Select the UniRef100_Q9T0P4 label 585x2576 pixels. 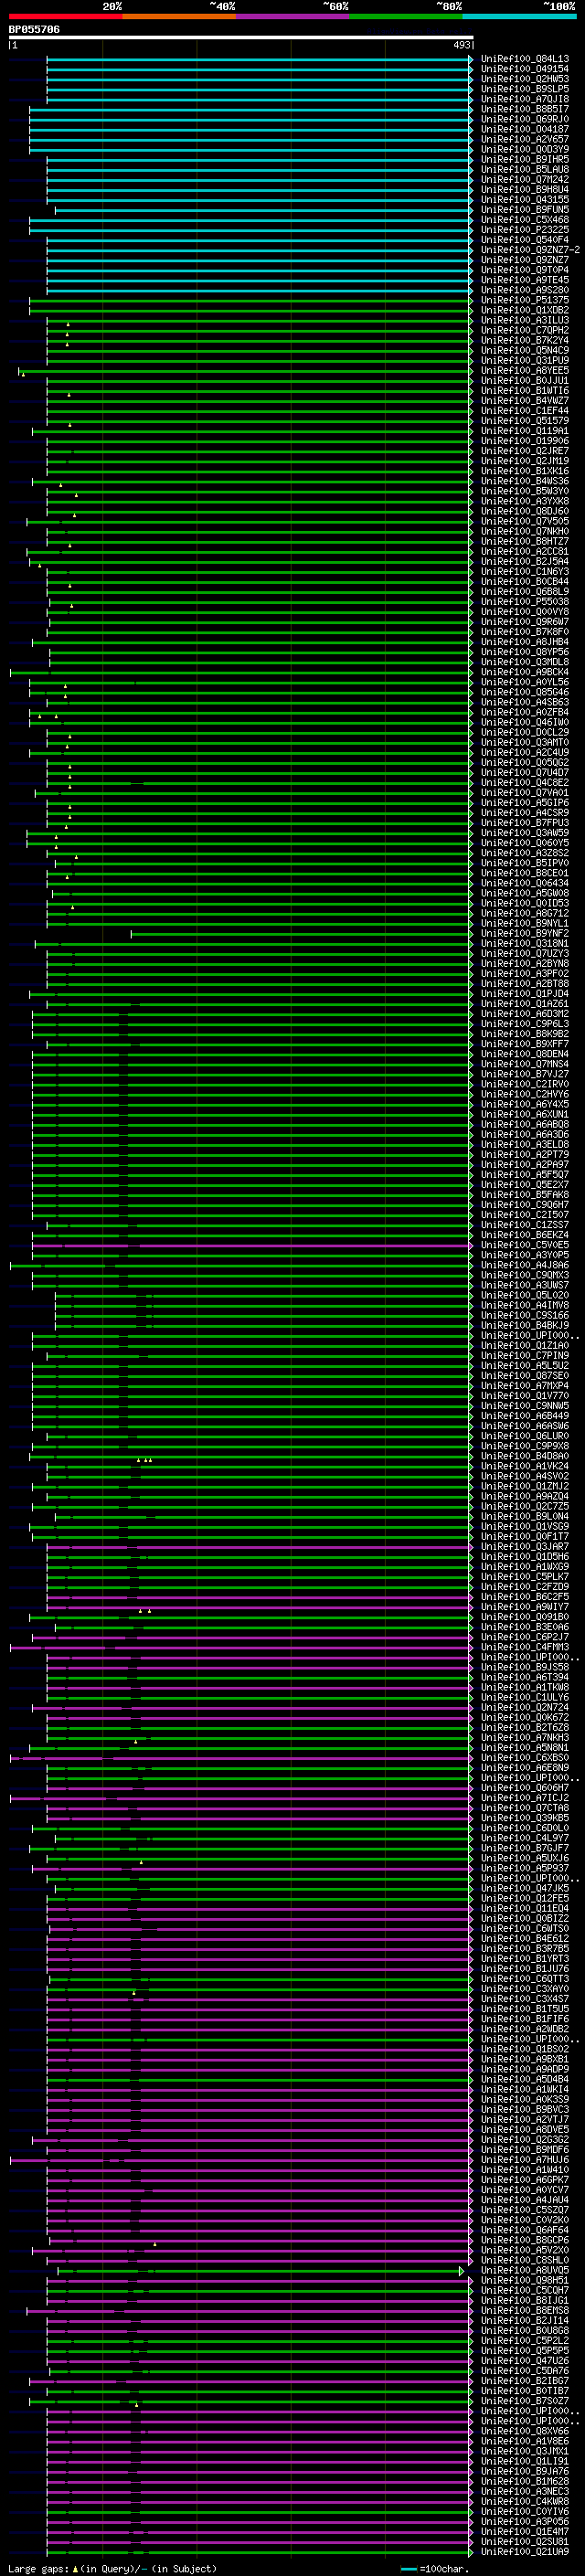point(525,270)
